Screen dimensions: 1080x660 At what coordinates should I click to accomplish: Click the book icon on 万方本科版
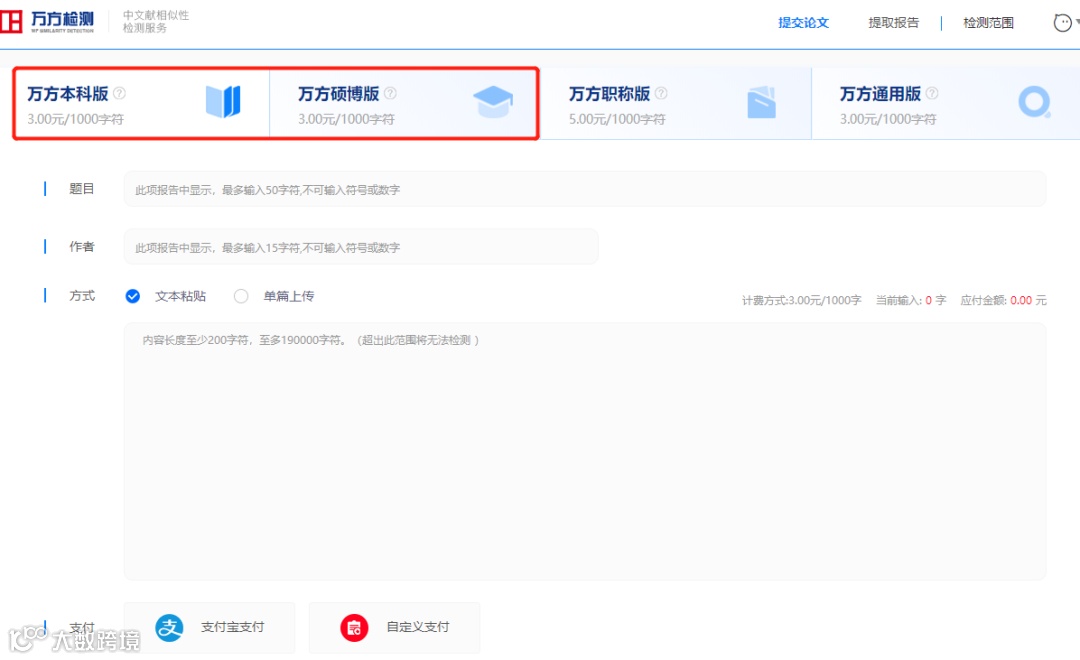click(x=223, y=102)
